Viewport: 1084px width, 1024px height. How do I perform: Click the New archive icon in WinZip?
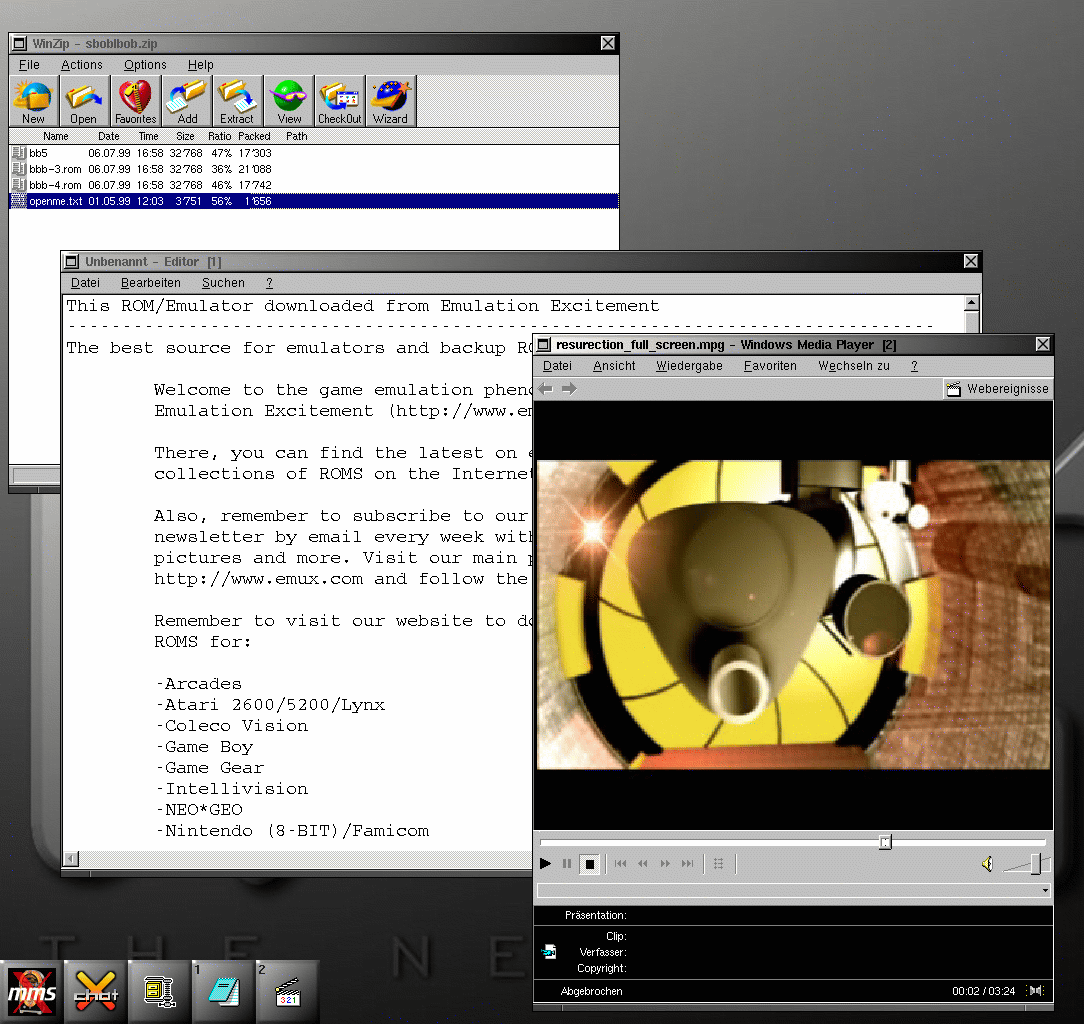coord(33,101)
